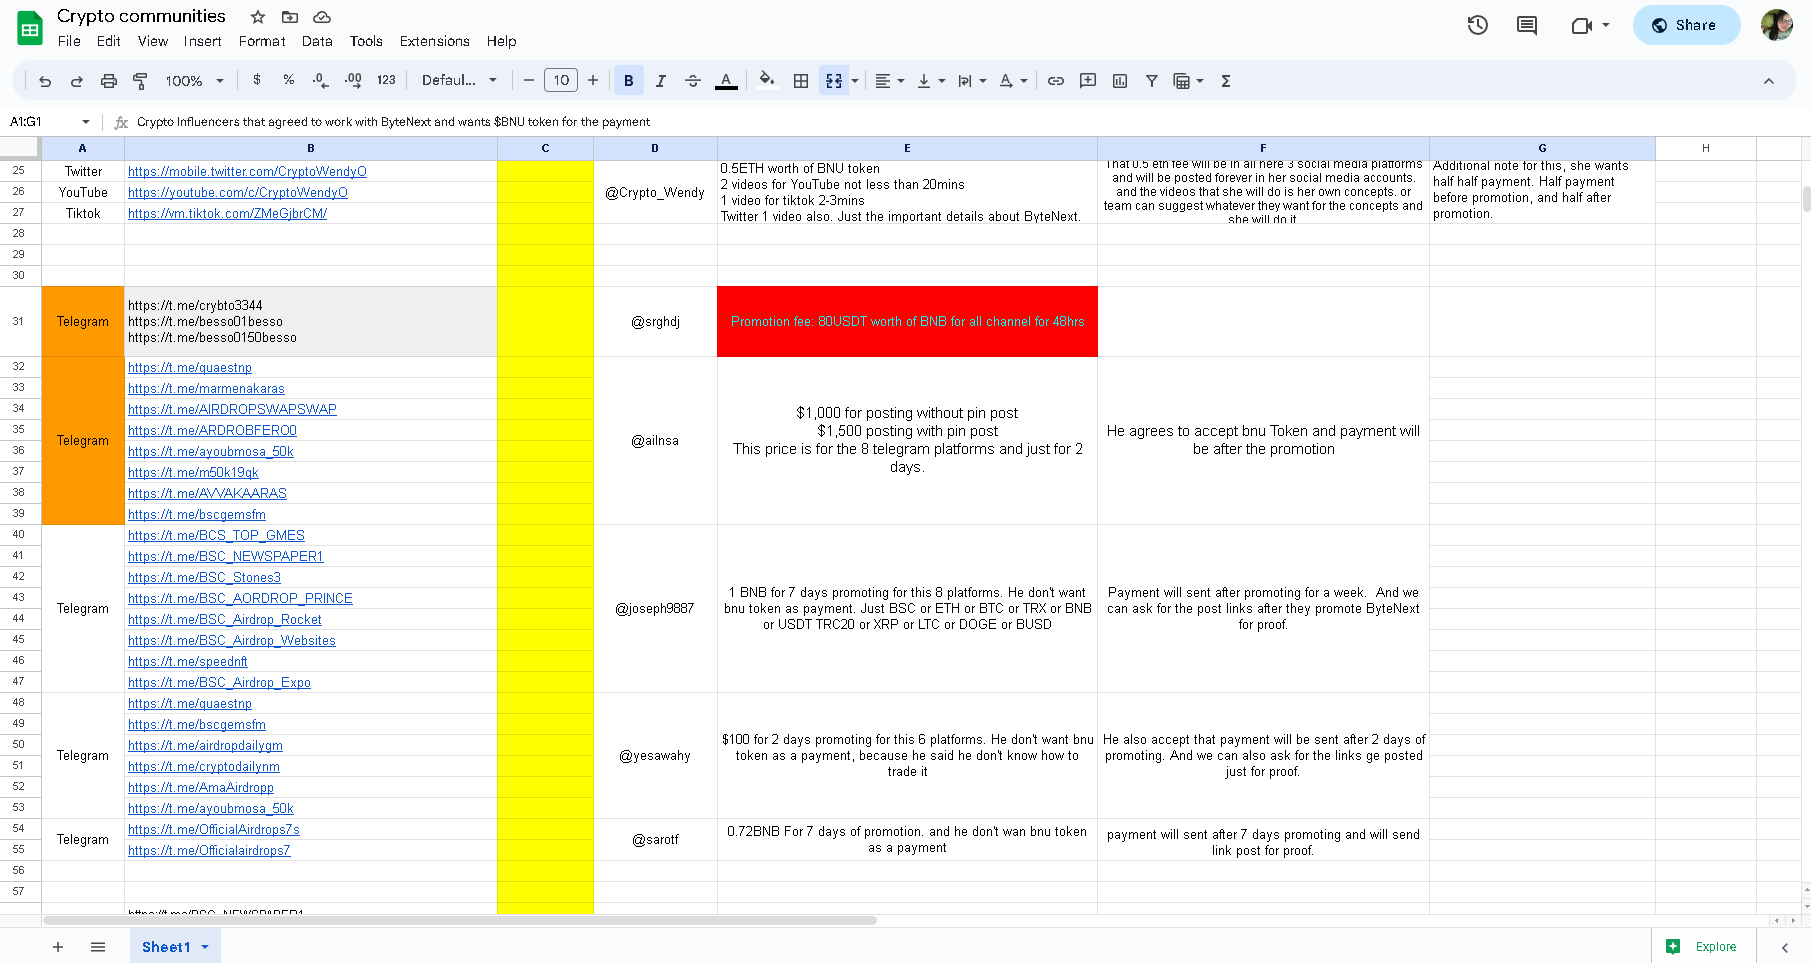Expand merge cells dropdown arrow

click(855, 81)
